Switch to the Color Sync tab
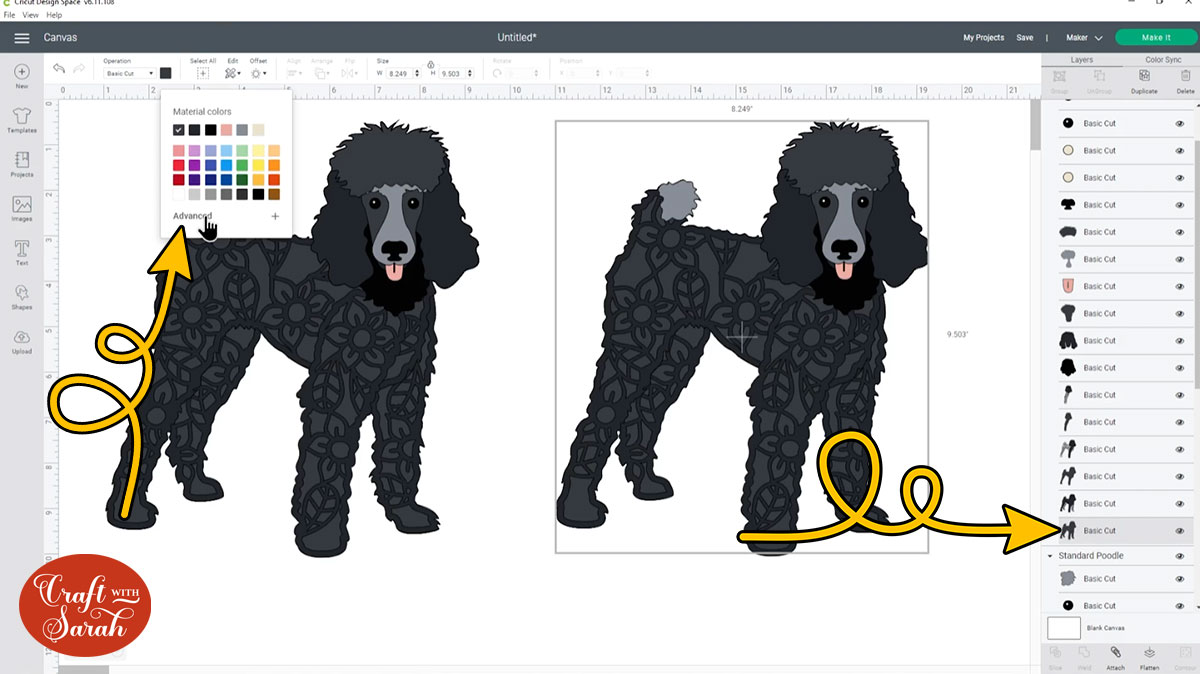 (1163, 60)
